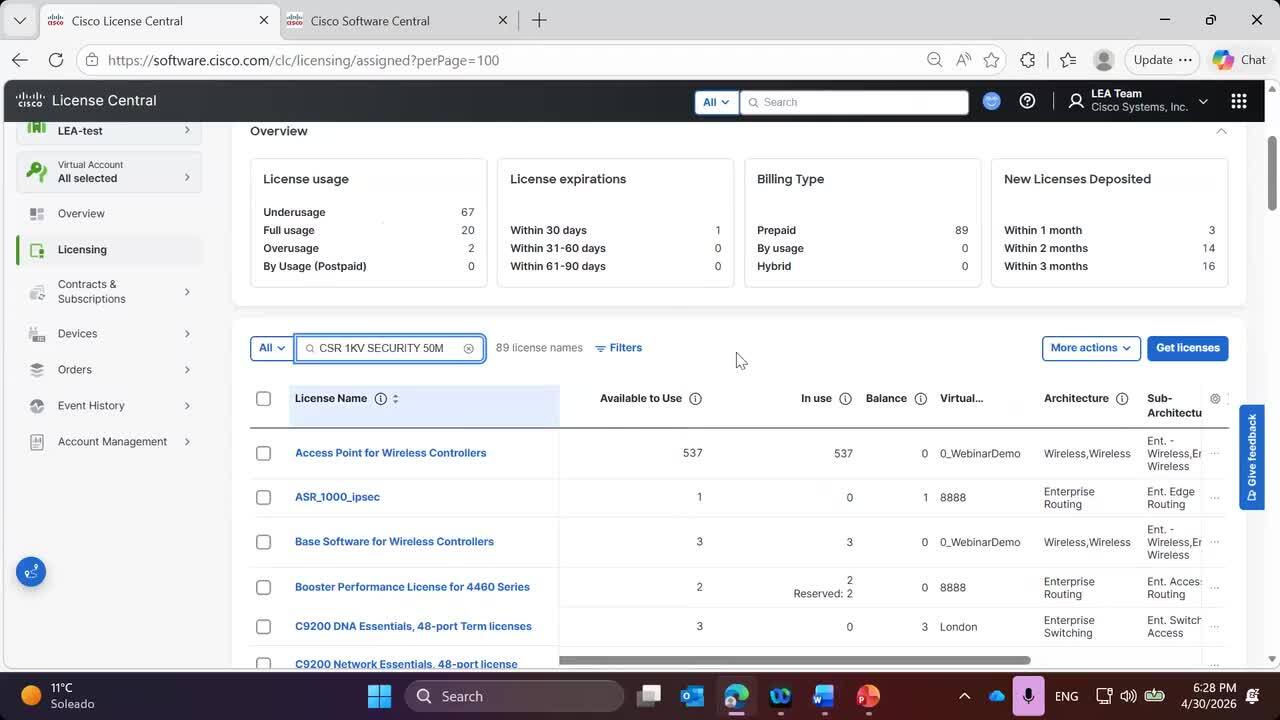The width and height of the screenshot is (1280, 720).
Task: Sort by the License Name column arrows
Action: coord(395,399)
